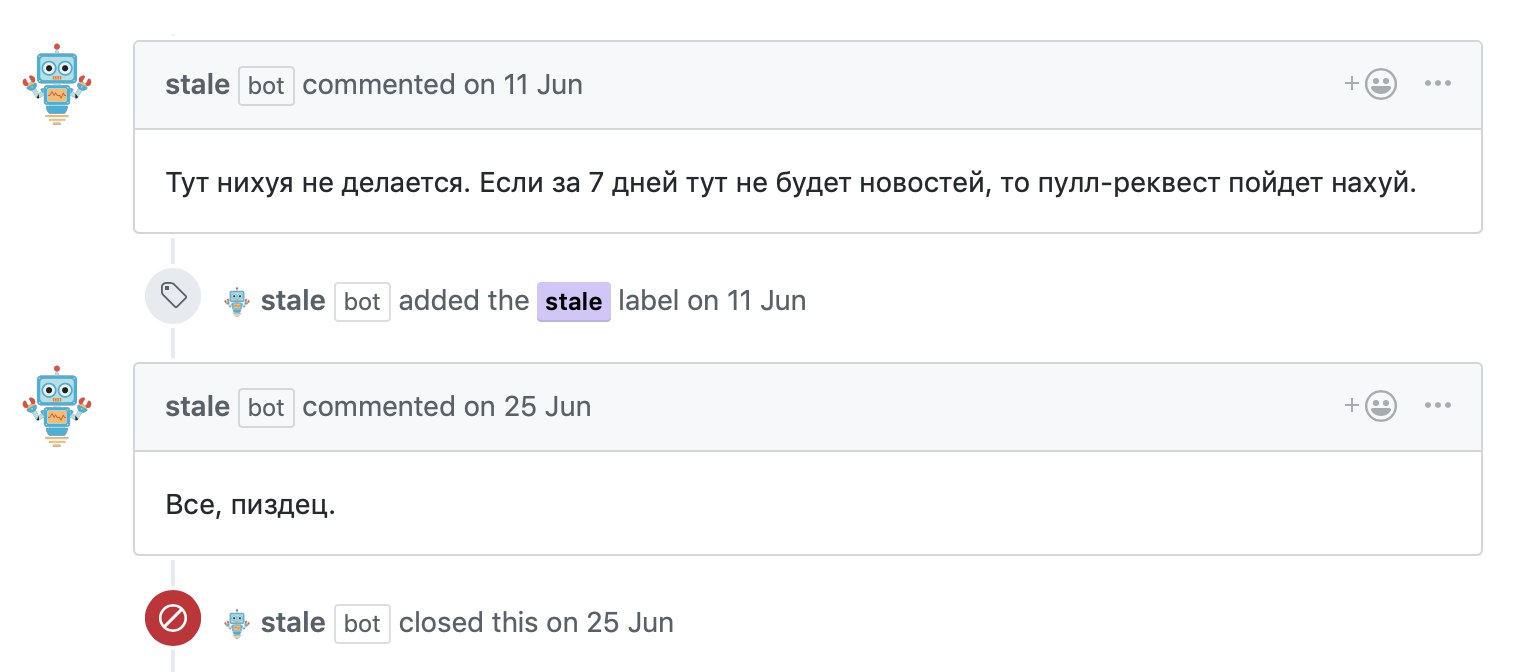Open the 11 Jun comment's three-dot menu
Image resolution: width=1537 pixels, height=672 pixels.
[1437, 84]
